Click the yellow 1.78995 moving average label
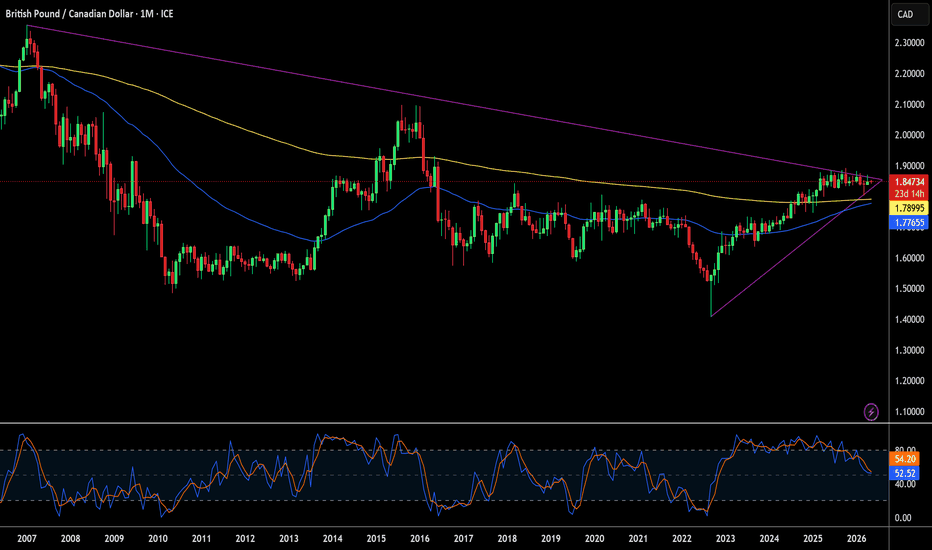Viewport: 932px width, 550px height. tap(909, 208)
